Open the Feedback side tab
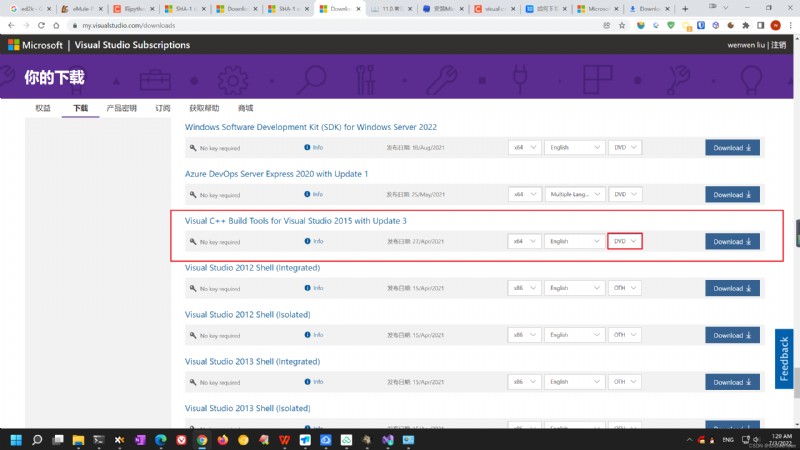The image size is (800, 450). [x=784, y=359]
